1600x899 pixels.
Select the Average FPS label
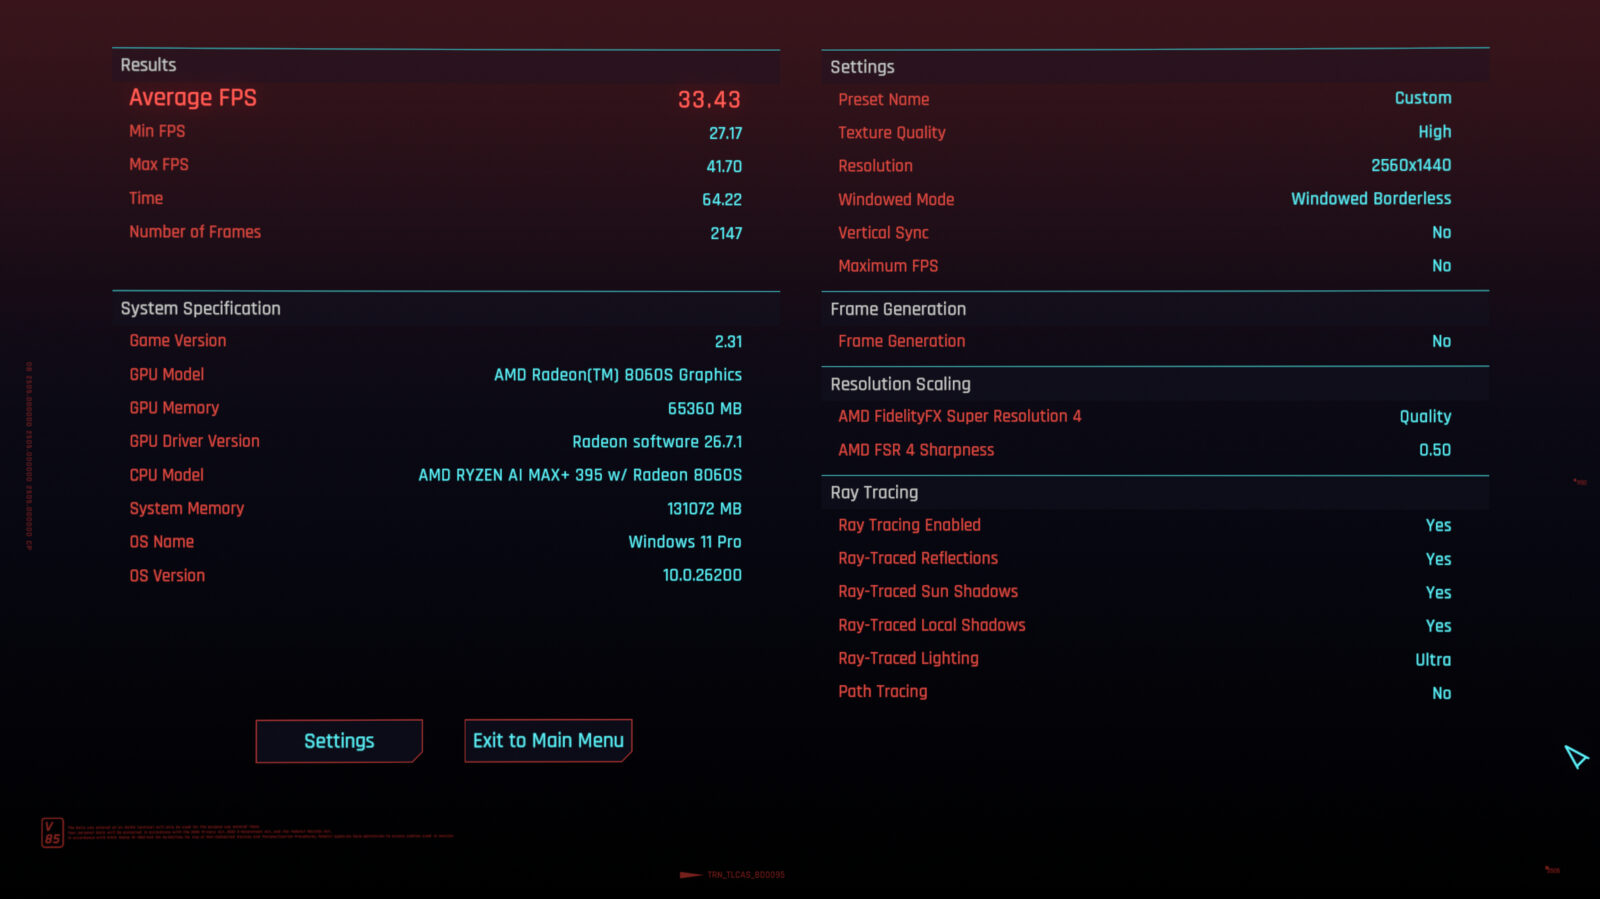pos(193,98)
